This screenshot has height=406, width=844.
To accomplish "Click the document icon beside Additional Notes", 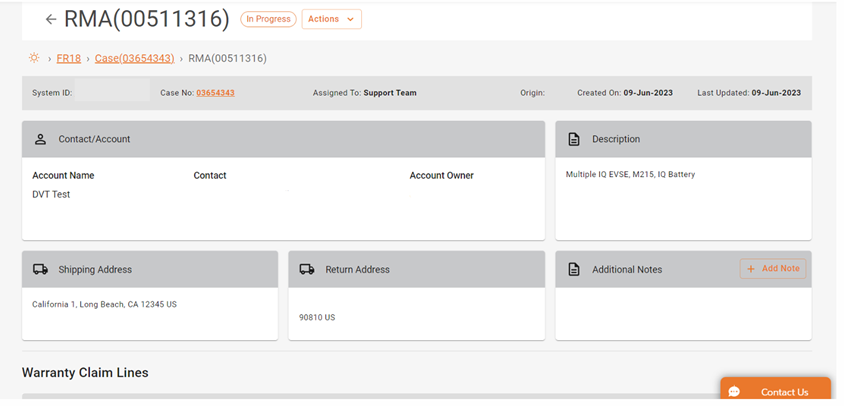I will pyautogui.click(x=574, y=269).
